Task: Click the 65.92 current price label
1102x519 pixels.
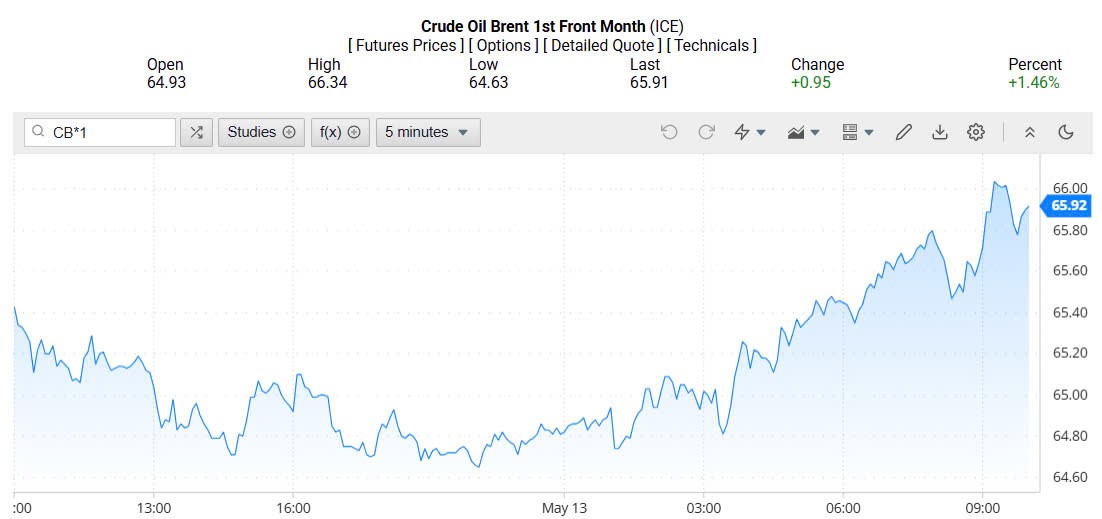Action: 1069,207
